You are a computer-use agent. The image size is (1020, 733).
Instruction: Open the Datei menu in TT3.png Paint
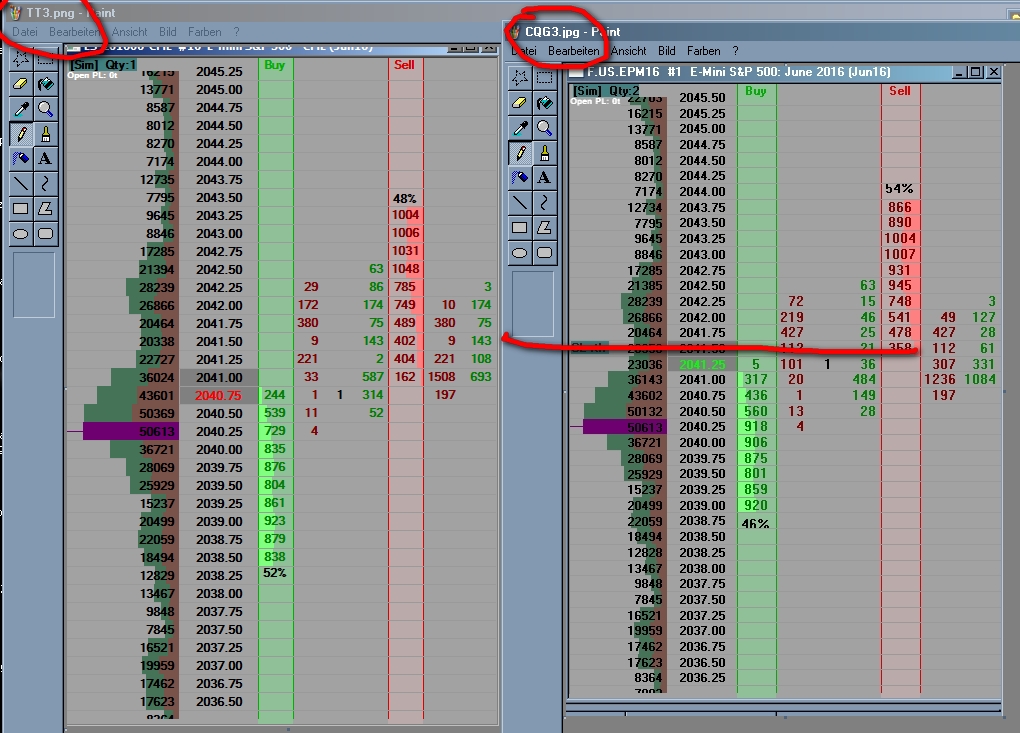(25, 32)
